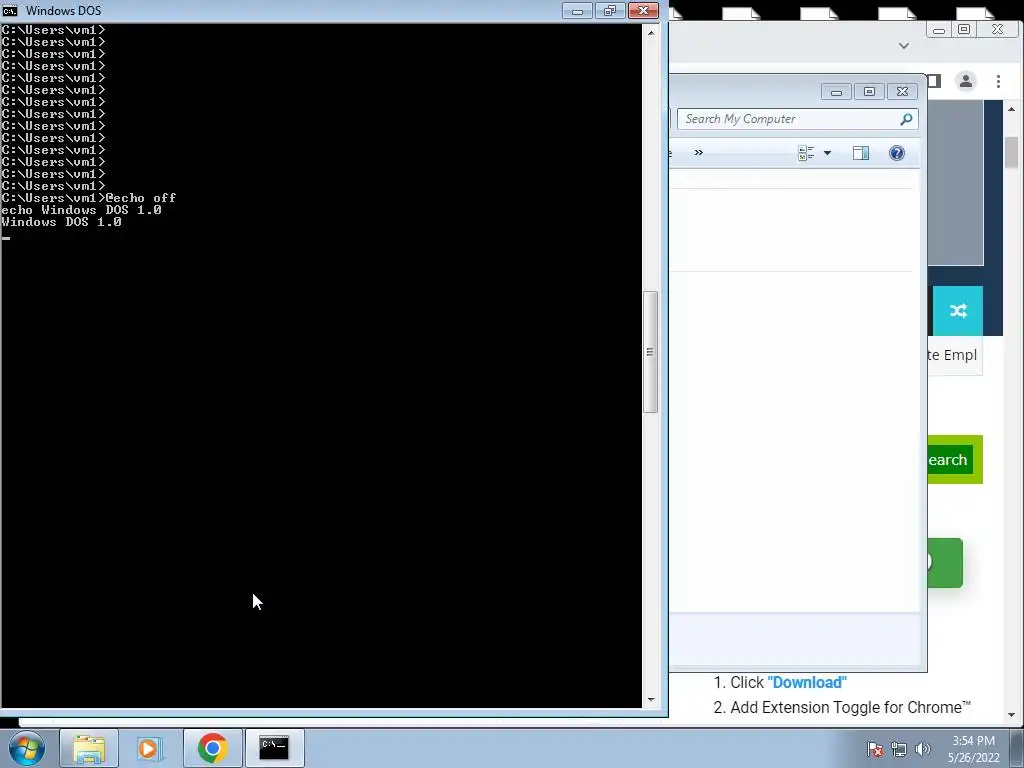The width and height of the screenshot is (1024, 768).
Task: Open Action Center flag icon in tray
Action: pyautogui.click(x=875, y=749)
